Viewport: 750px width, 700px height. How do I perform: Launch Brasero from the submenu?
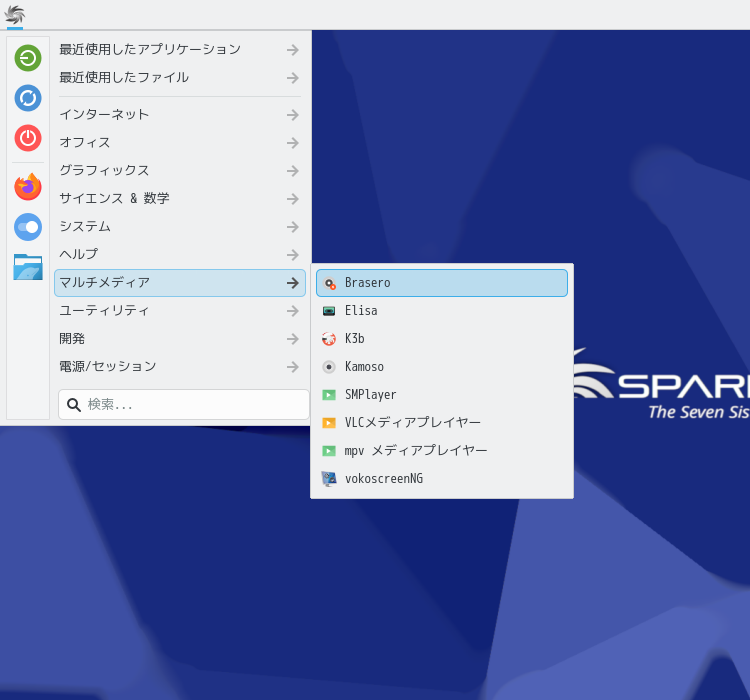[x=441, y=283]
